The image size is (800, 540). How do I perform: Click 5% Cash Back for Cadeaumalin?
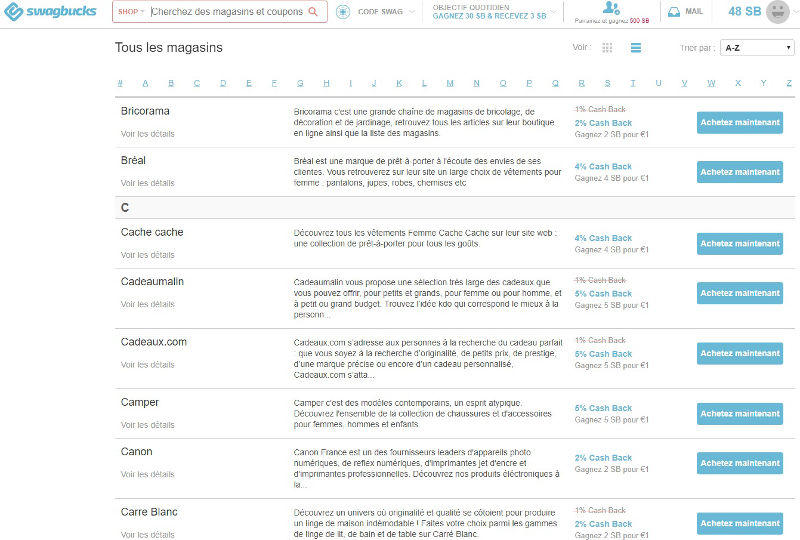click(x=603, y=294)
